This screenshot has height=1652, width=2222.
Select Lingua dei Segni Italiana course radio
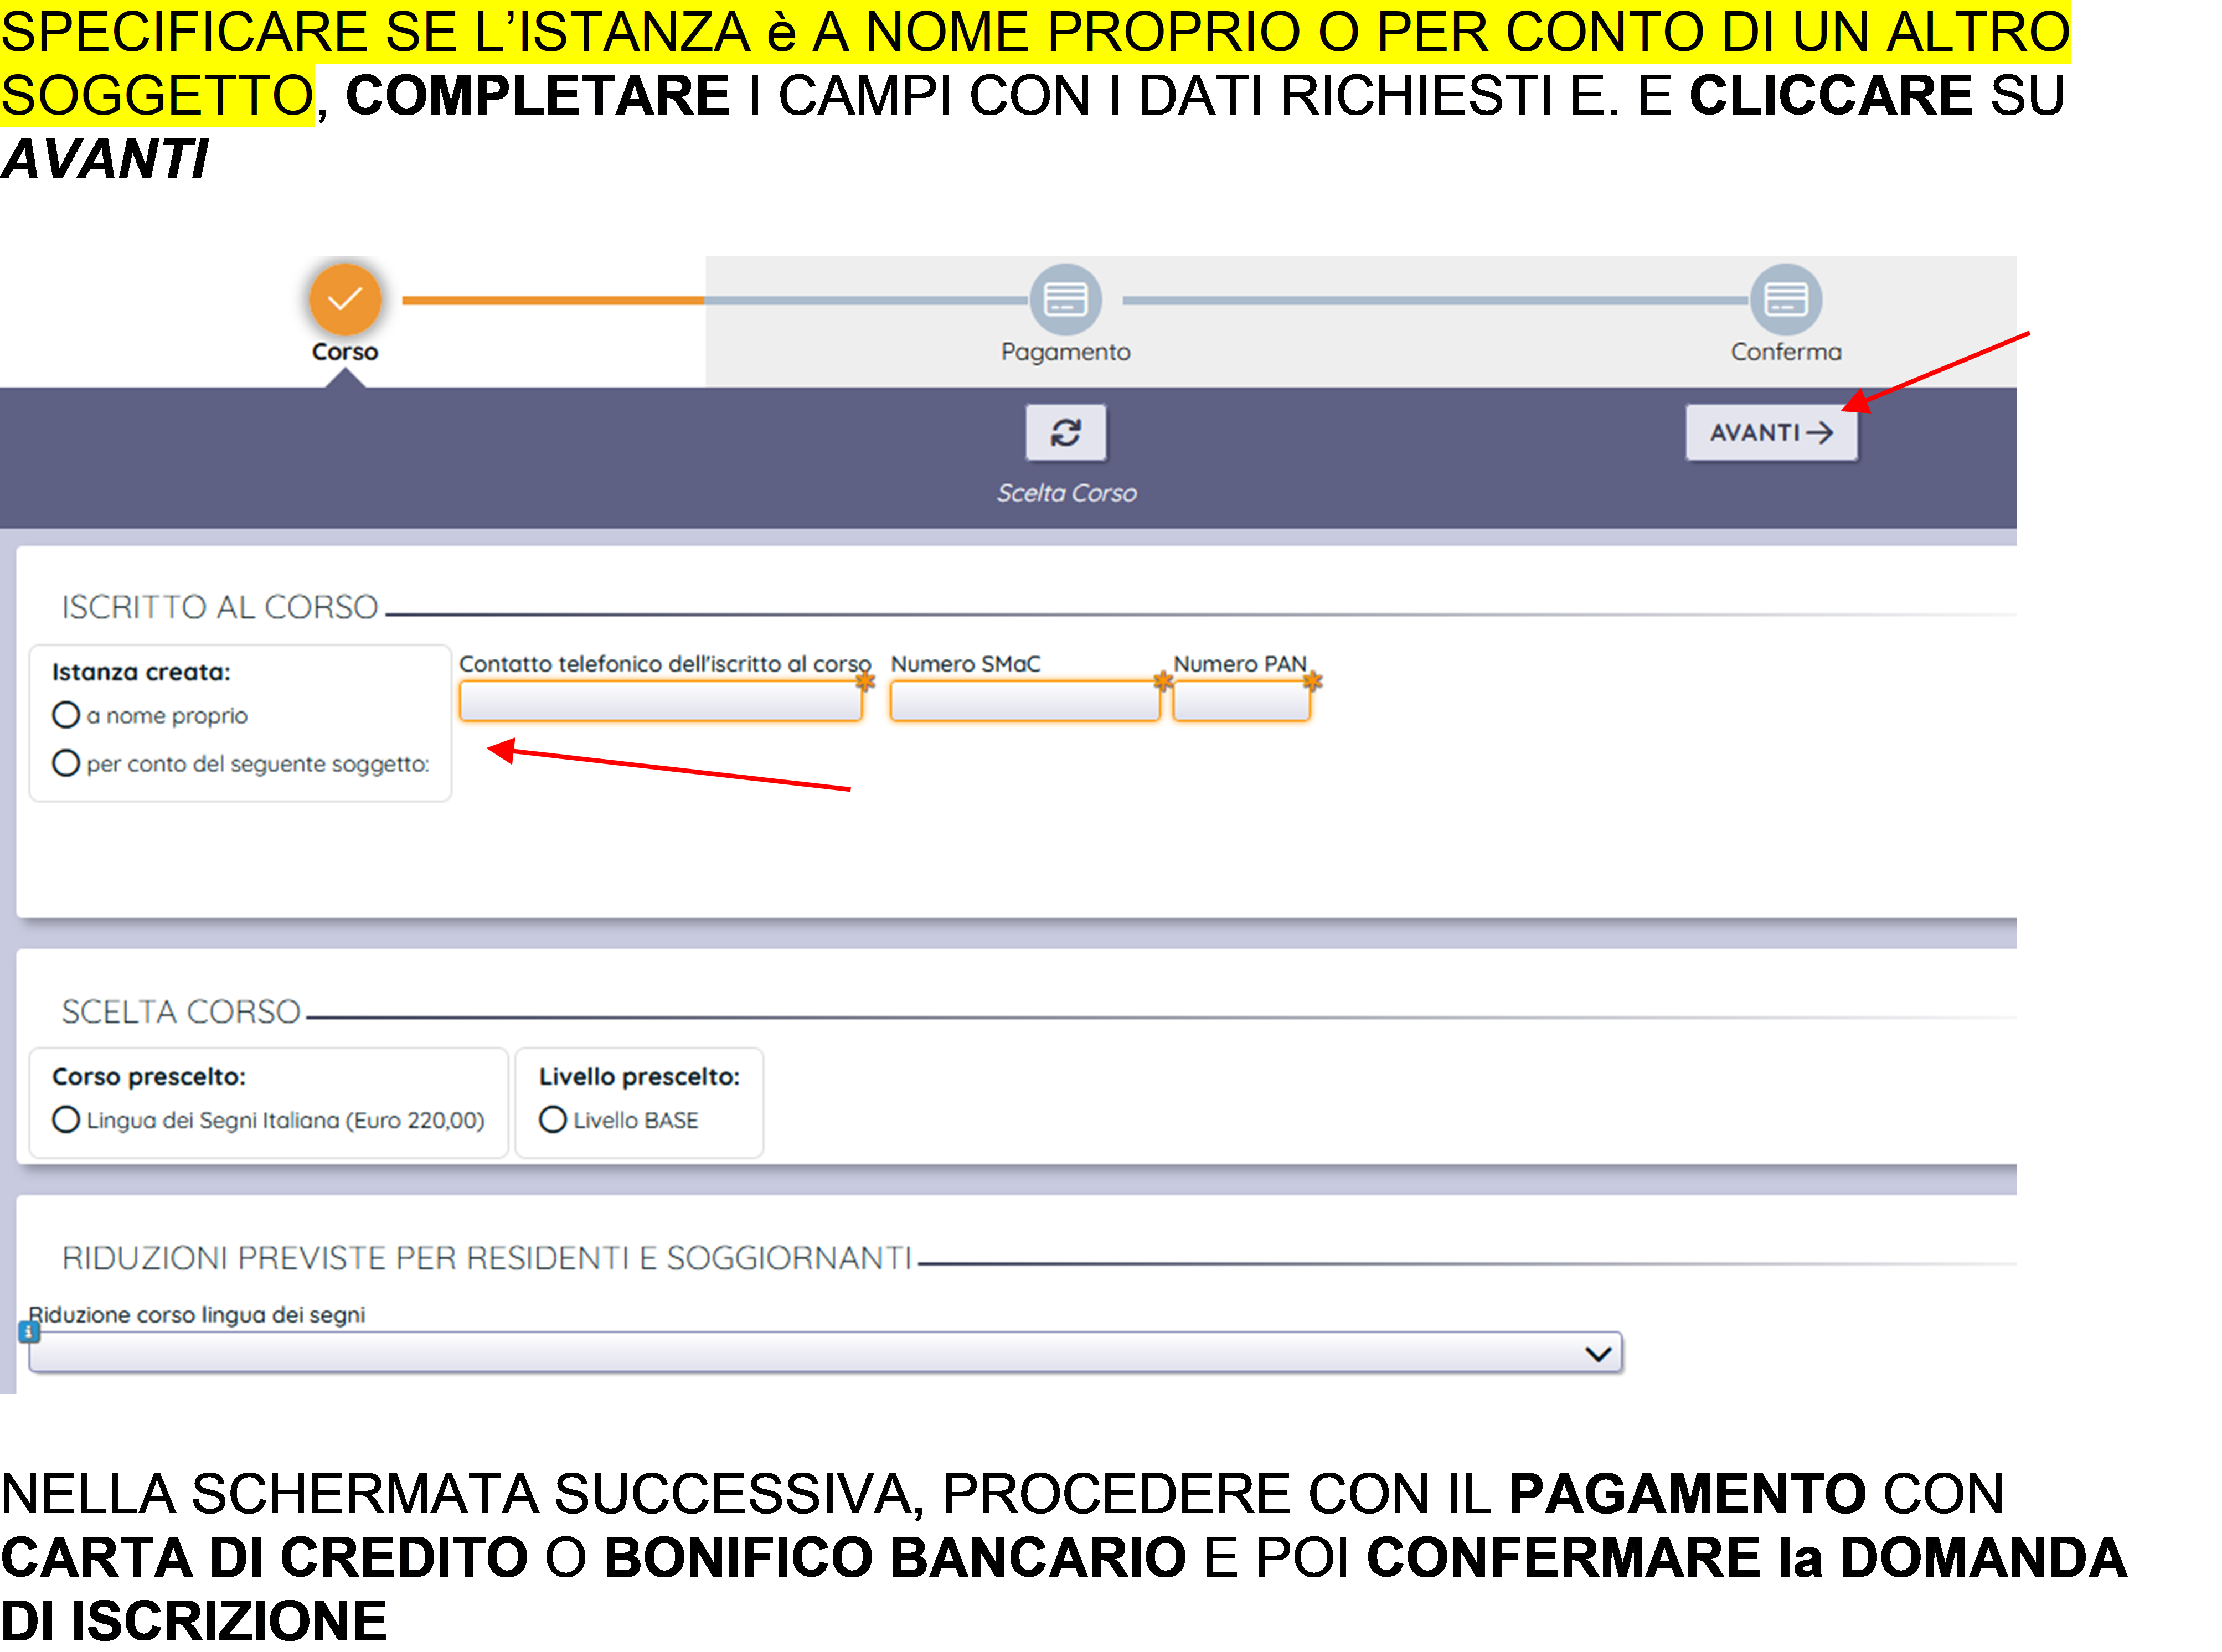pos(66,1120)
